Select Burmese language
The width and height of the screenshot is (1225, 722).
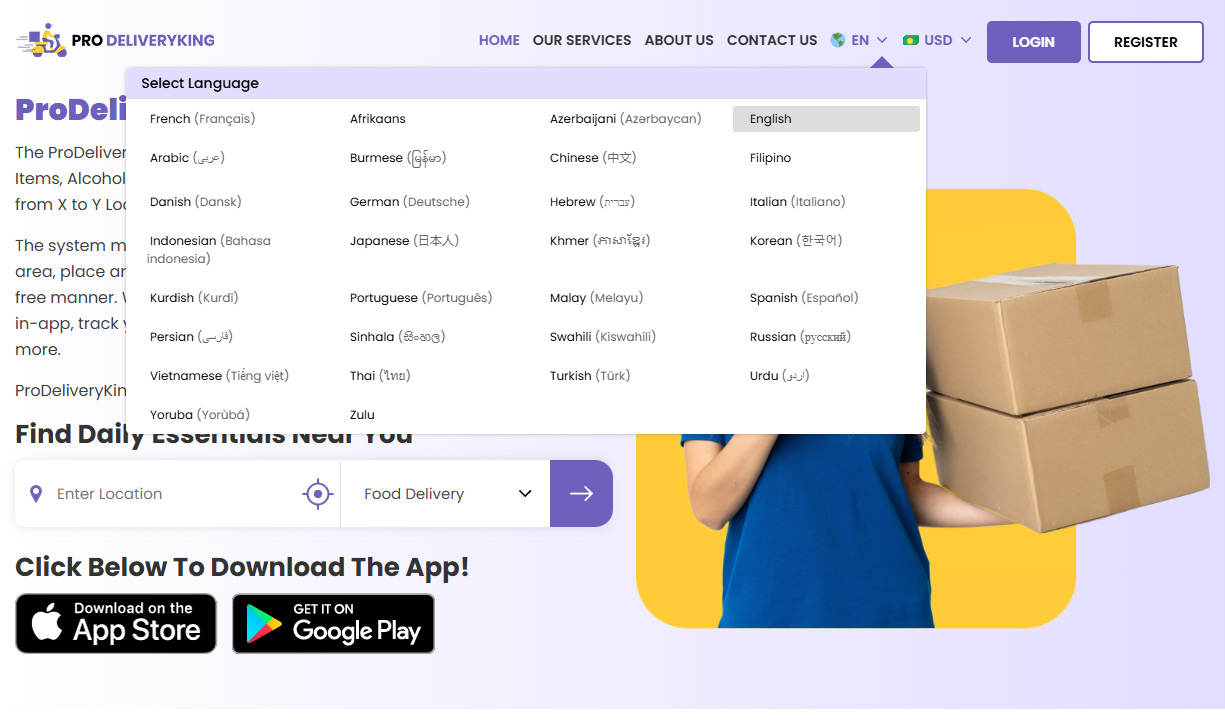pyautogui.click(x=398, y=158)
